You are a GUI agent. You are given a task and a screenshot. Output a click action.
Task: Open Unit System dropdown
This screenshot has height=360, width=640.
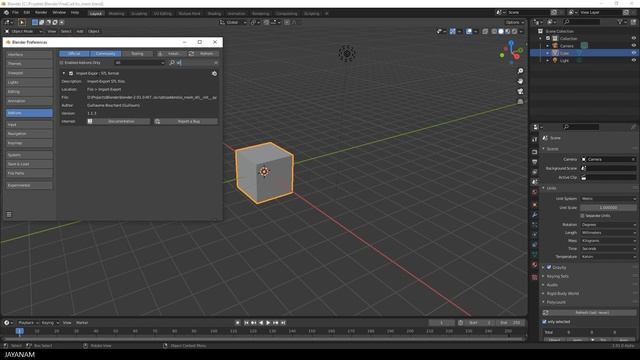coord(608,199)
